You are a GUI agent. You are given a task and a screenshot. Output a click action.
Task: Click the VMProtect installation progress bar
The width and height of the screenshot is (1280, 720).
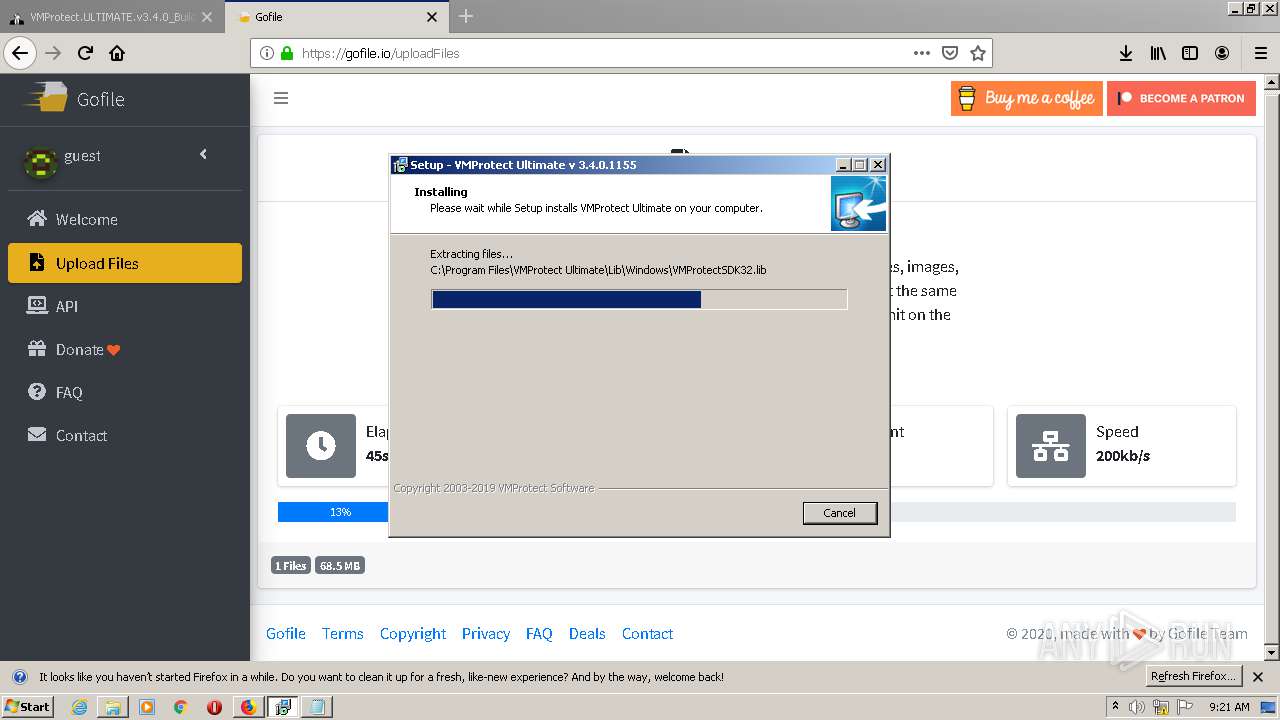639,299
